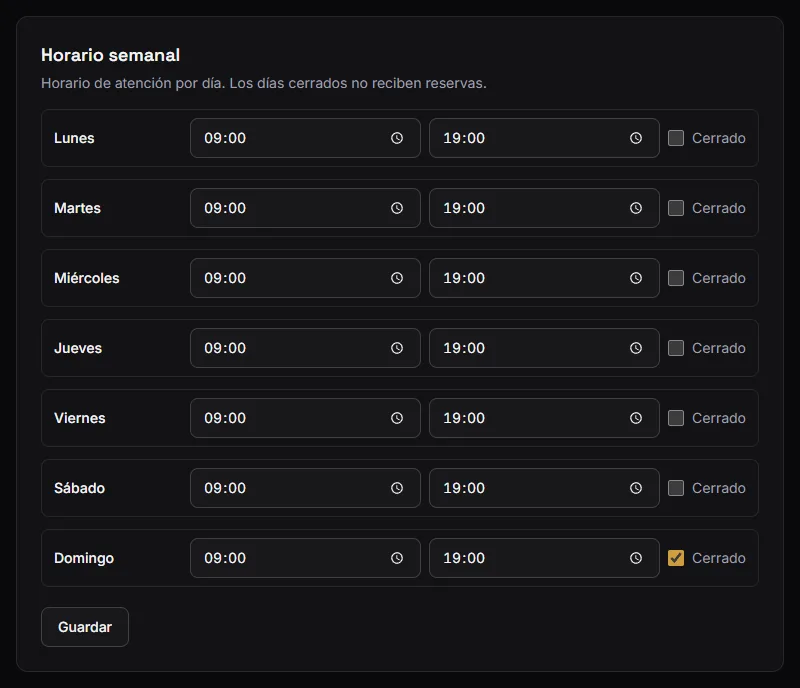The image size is (800, 688).
Task: Focus the Martes 19:00 closing time field
Action: 544,208
